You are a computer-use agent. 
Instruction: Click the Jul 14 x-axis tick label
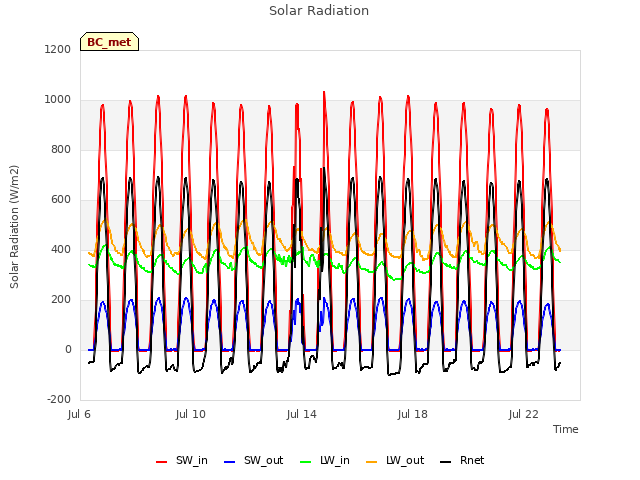click(302, 414)
